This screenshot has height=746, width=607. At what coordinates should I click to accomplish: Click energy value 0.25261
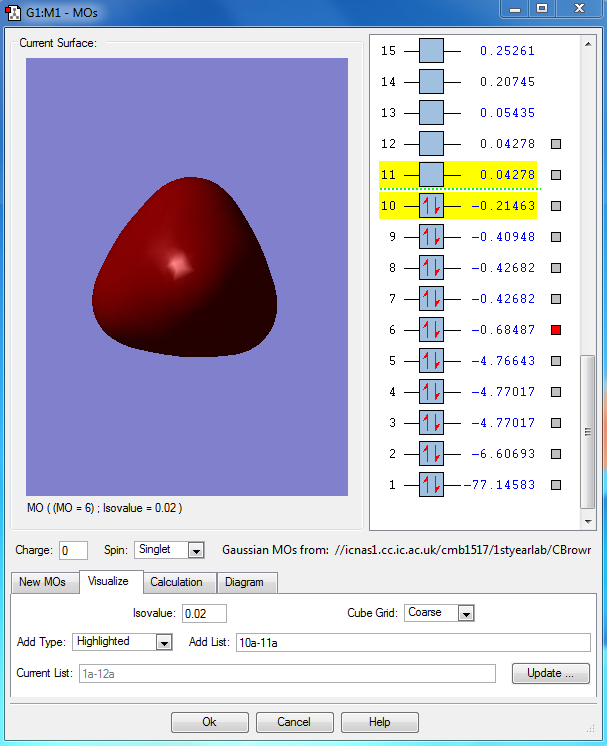point(507,51)
